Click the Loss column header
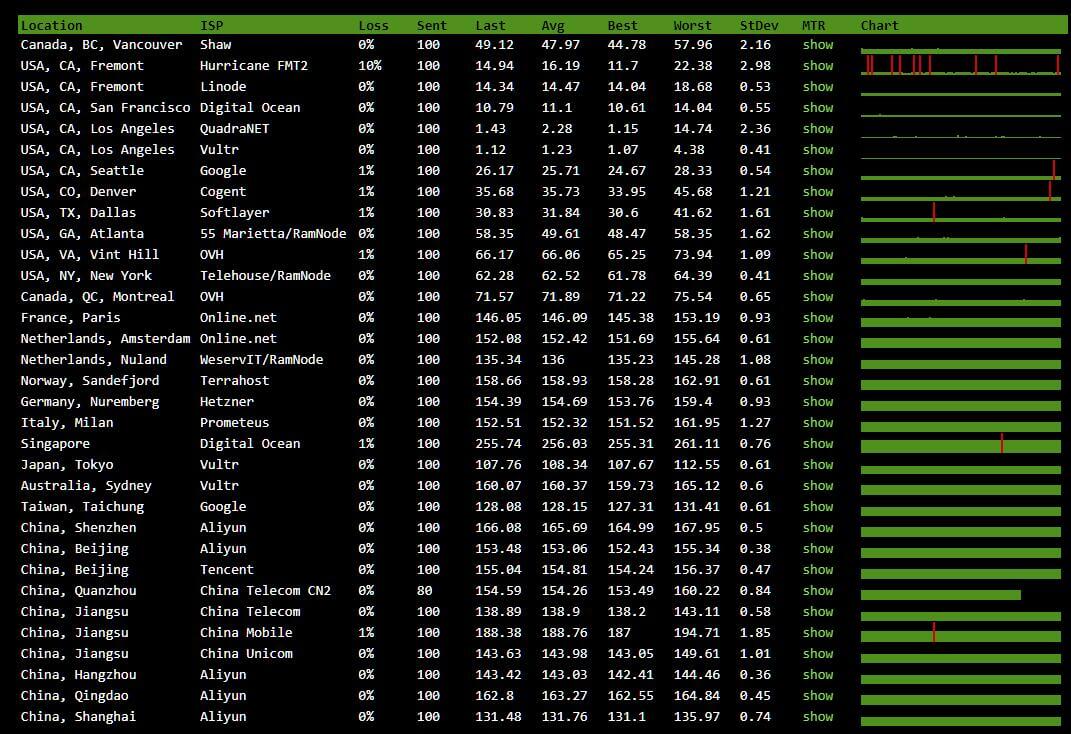 click(x=374, y=25)
